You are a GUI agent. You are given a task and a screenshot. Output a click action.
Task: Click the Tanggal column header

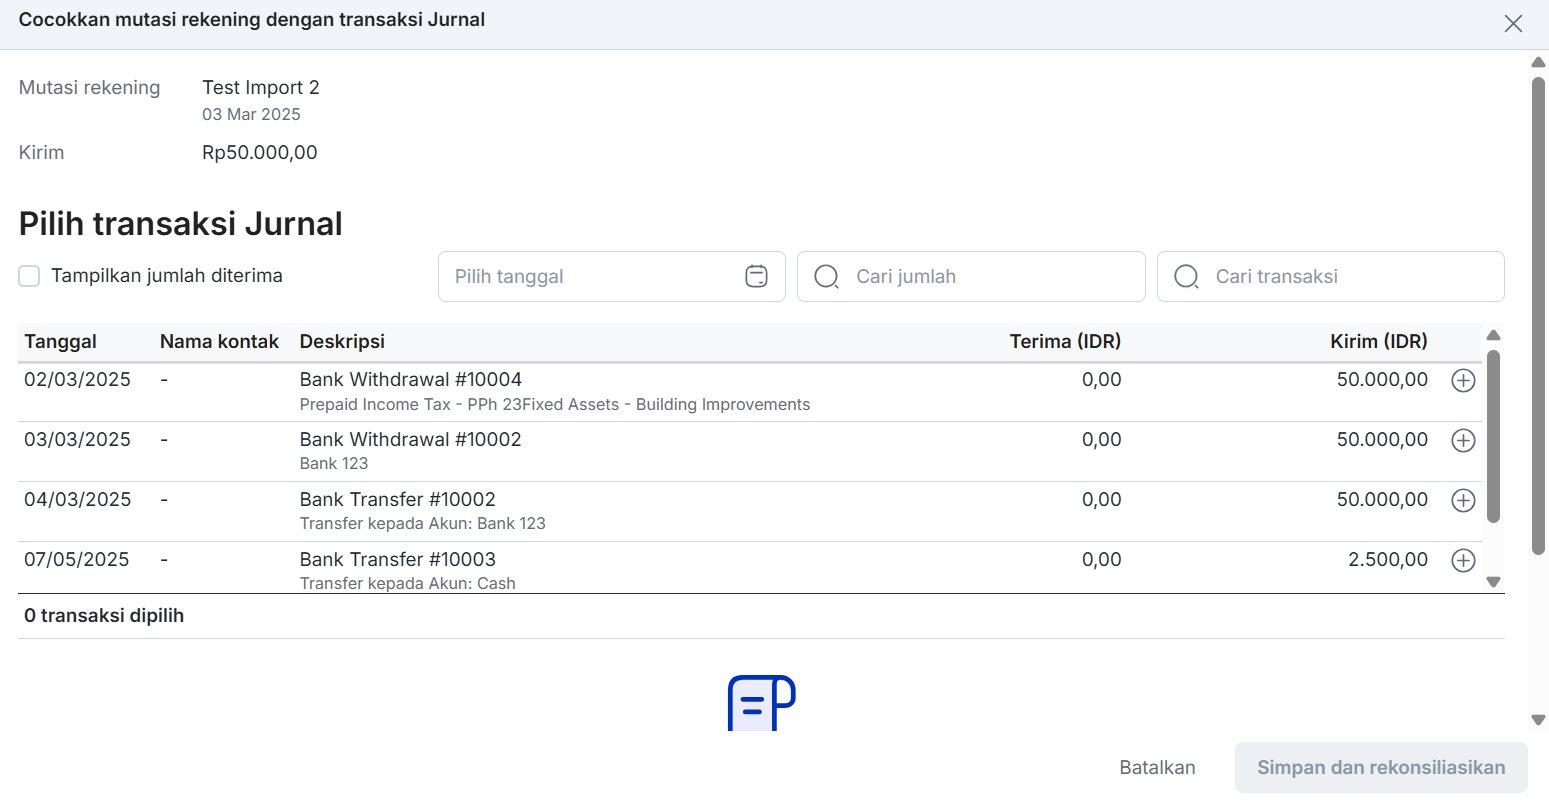coord(60,342)
